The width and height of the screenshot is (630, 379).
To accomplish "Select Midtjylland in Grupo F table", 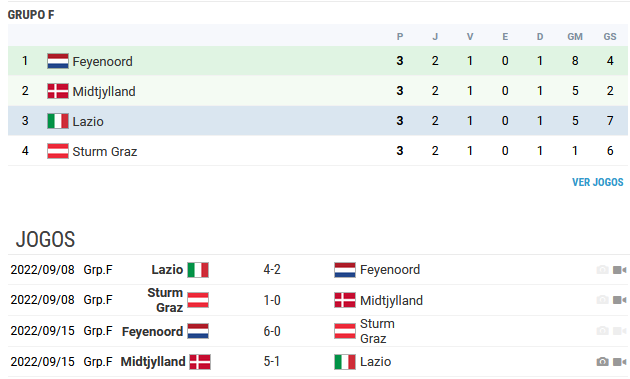I will 104,92.
